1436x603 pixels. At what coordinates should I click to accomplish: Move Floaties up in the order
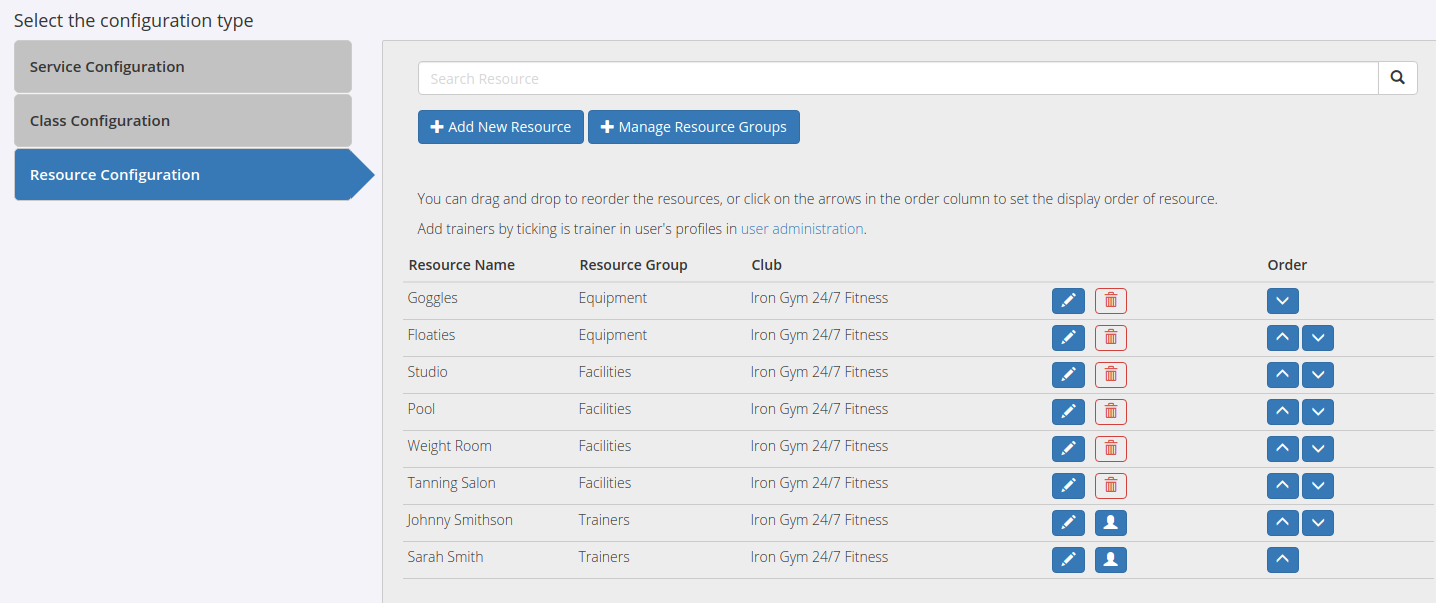[1282, 337]
